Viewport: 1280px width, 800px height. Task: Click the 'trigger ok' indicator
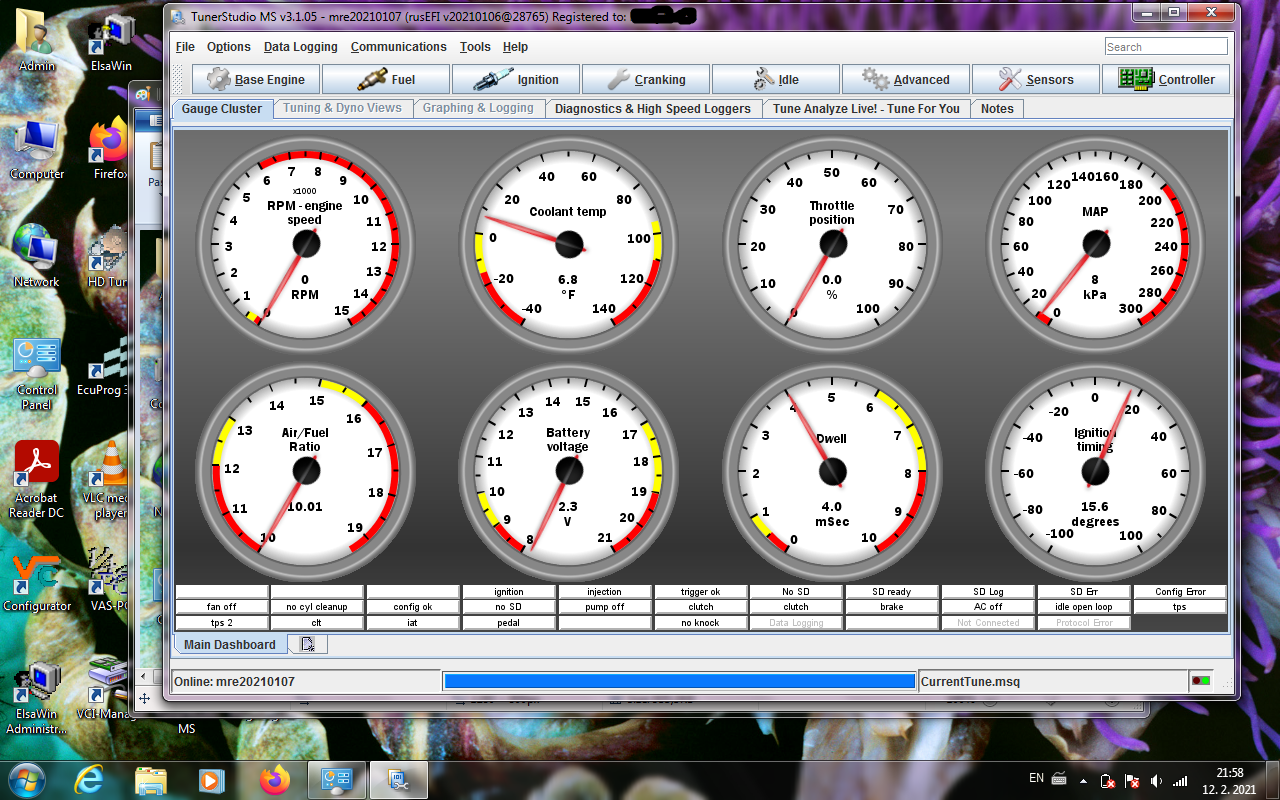[x=701, y=592]
